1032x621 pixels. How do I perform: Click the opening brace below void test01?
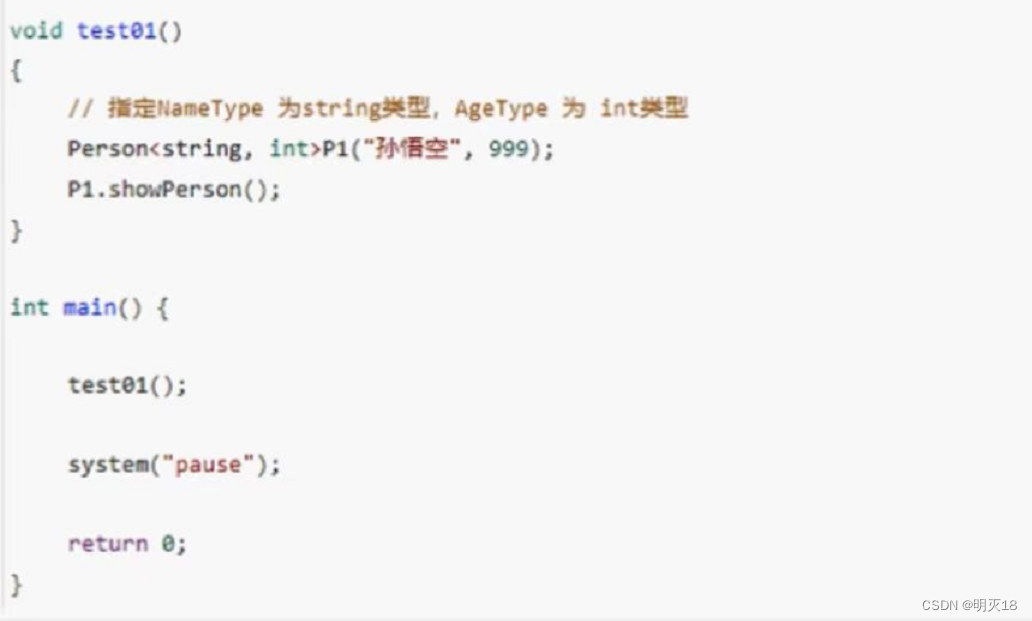(x=15, y=72)
